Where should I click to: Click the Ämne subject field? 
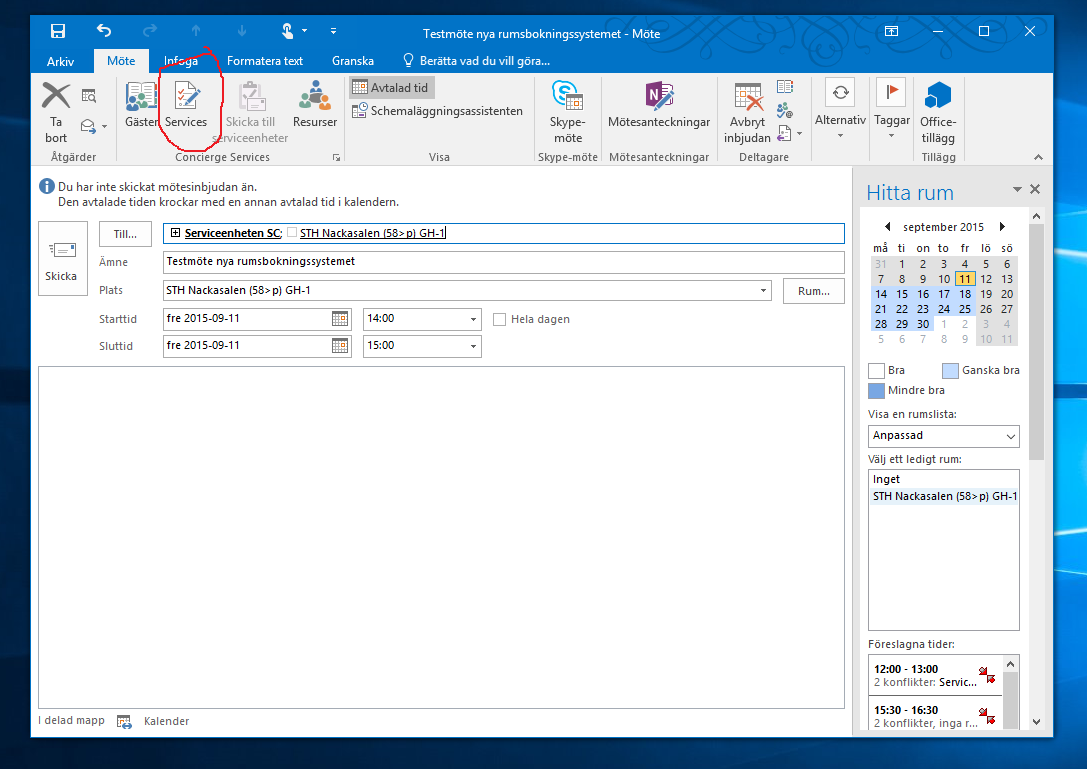503,262
